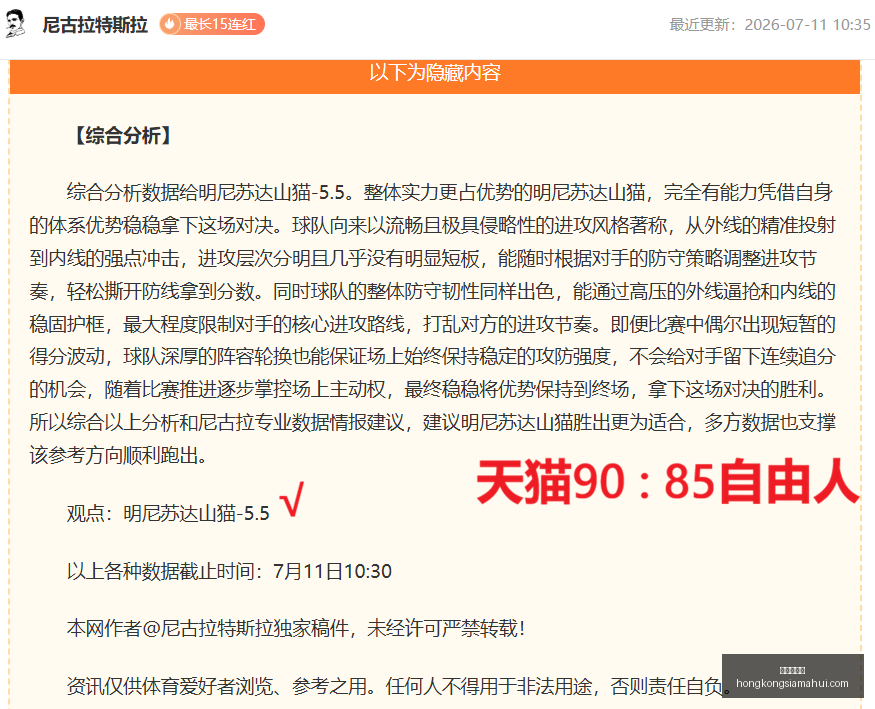This screenshot has height=709, width=875.
Task: Click the 天猫90：85自由人 score text
Action: coord(667,481)
